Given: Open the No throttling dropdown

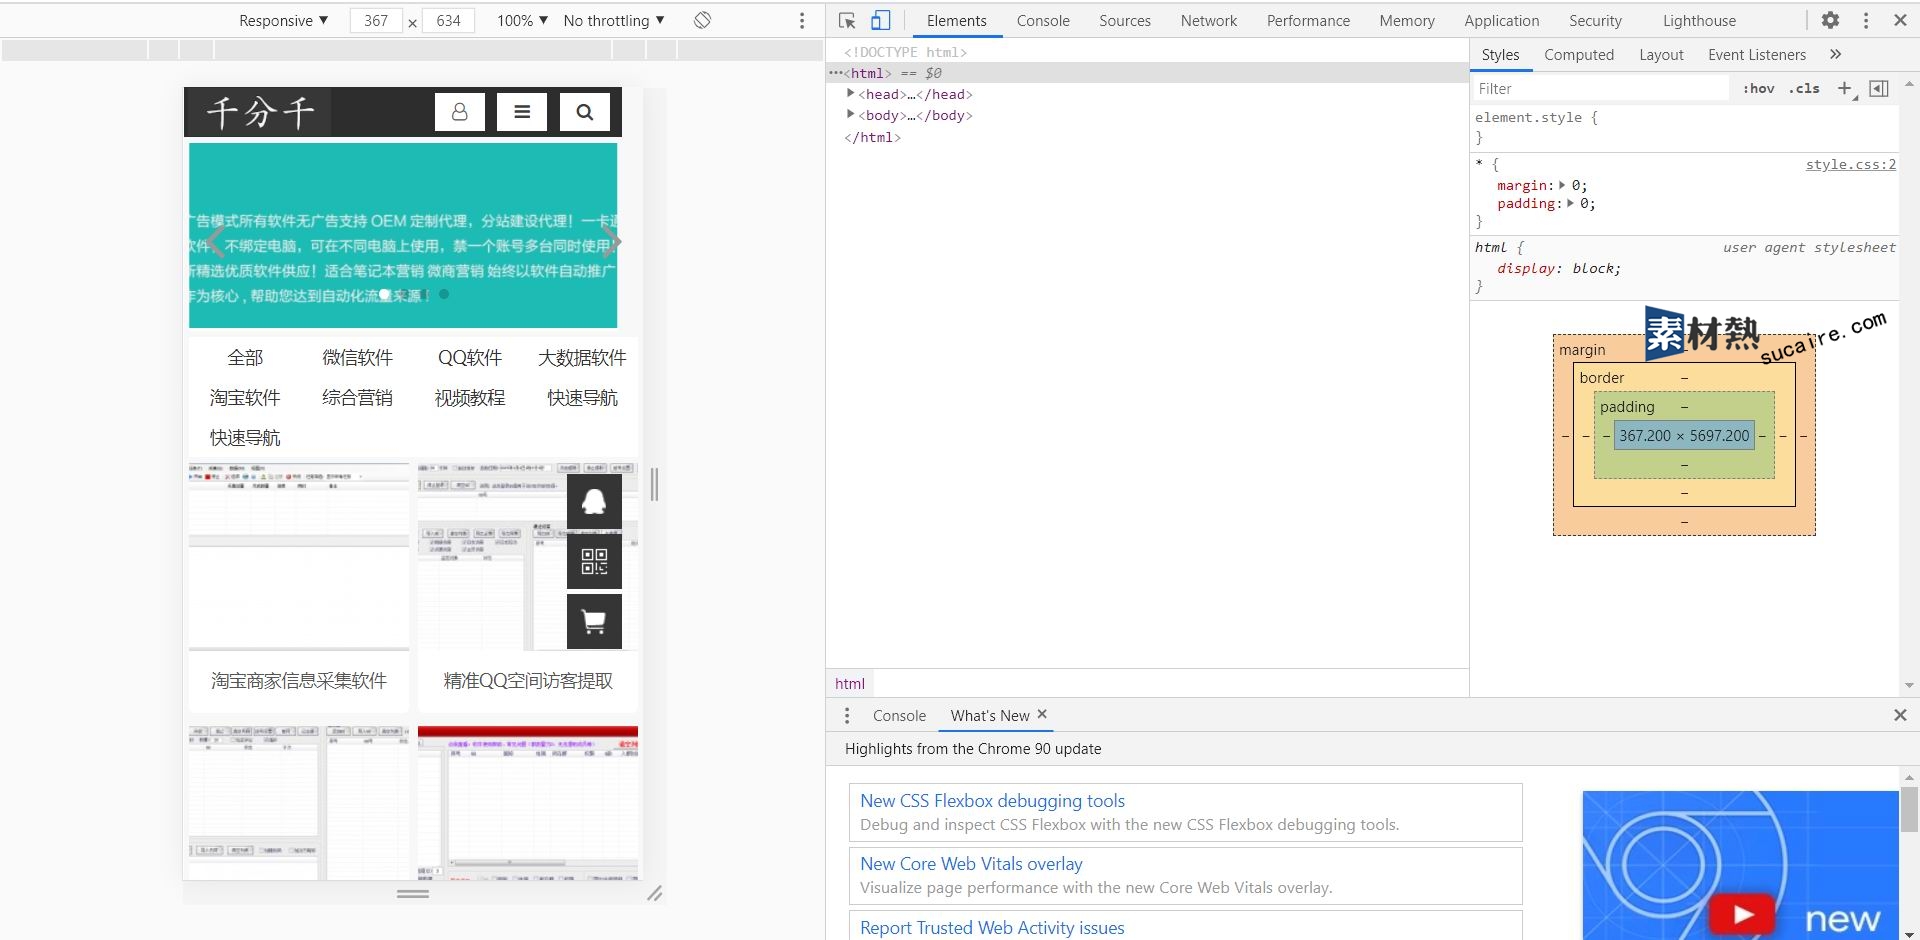Looking at the screenshot, I should click(614, 20).
